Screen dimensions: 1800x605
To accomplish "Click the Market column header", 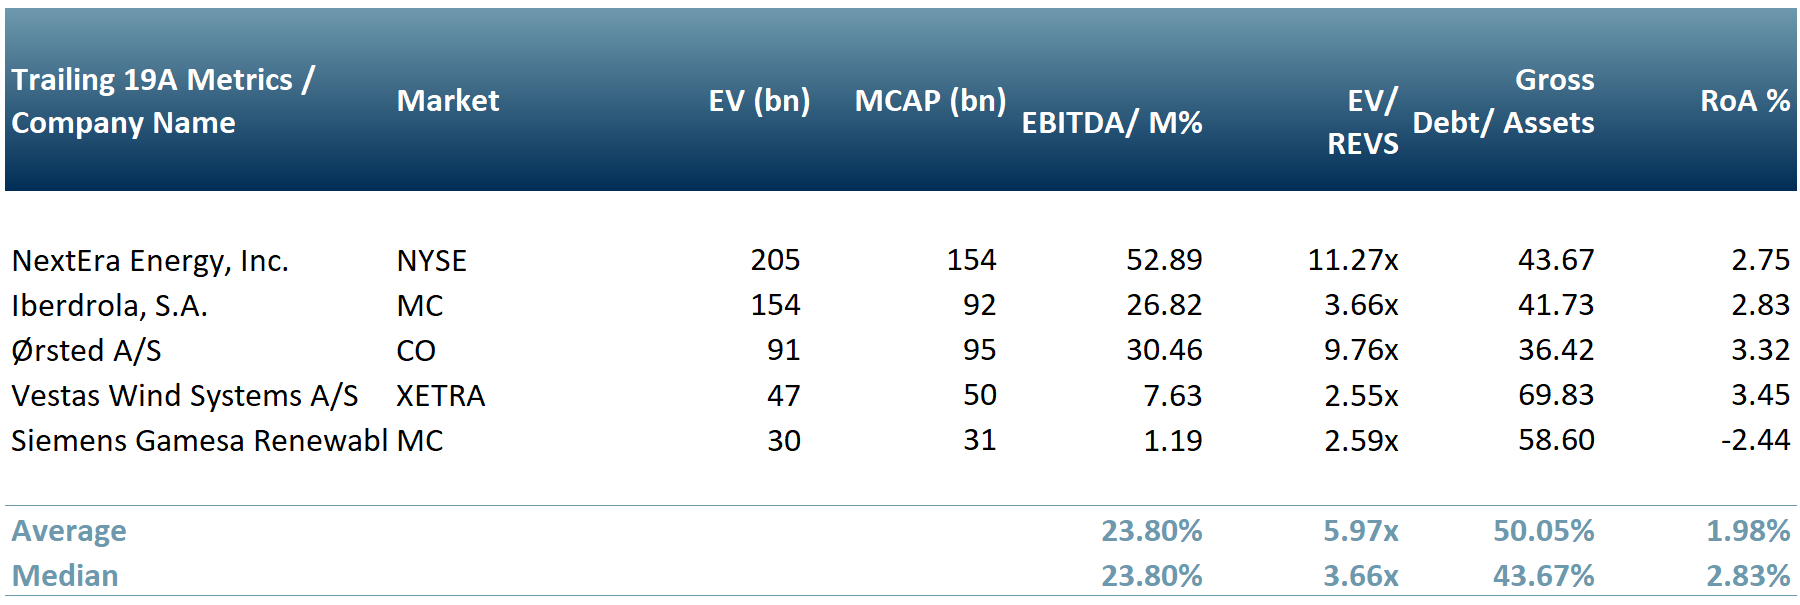I will 447,101.
